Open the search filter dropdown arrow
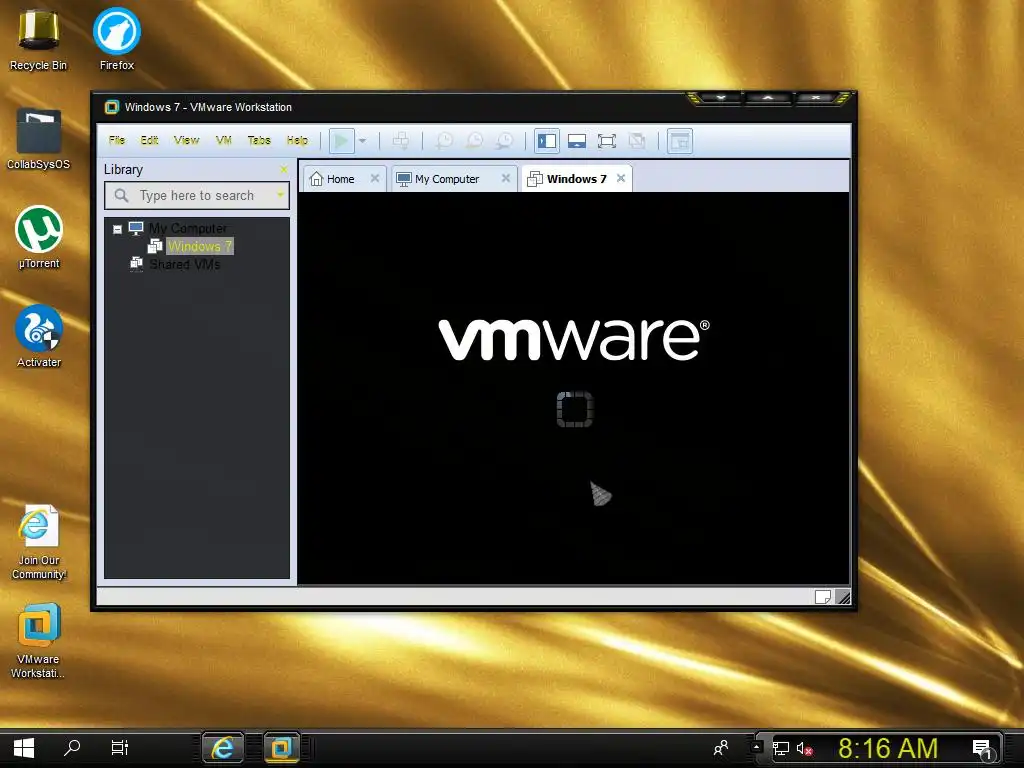Image resolution: width=1024 pixels, height=768 pixels. pyautogui.click(x=280, y=195)
